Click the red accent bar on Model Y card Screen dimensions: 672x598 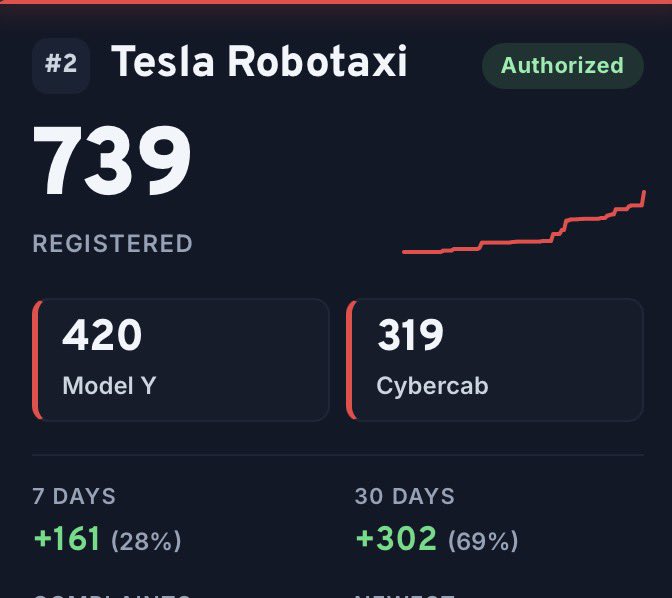click(37, 360)
